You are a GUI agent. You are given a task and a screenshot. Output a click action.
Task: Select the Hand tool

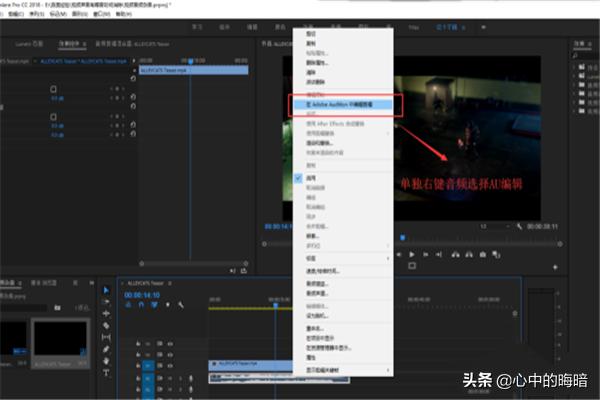(106, 361)
